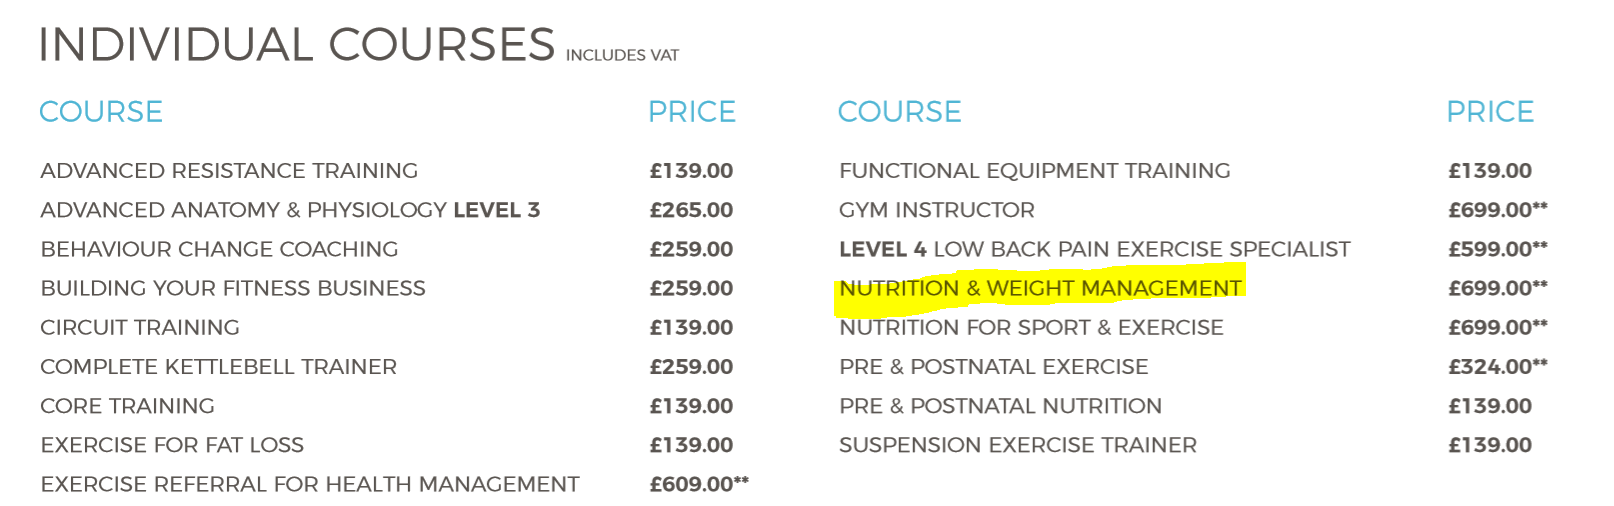Select Level 4 Low Back Pain Exercise Specialist
Screen dimensions: 1614x506
[1095, 249]
